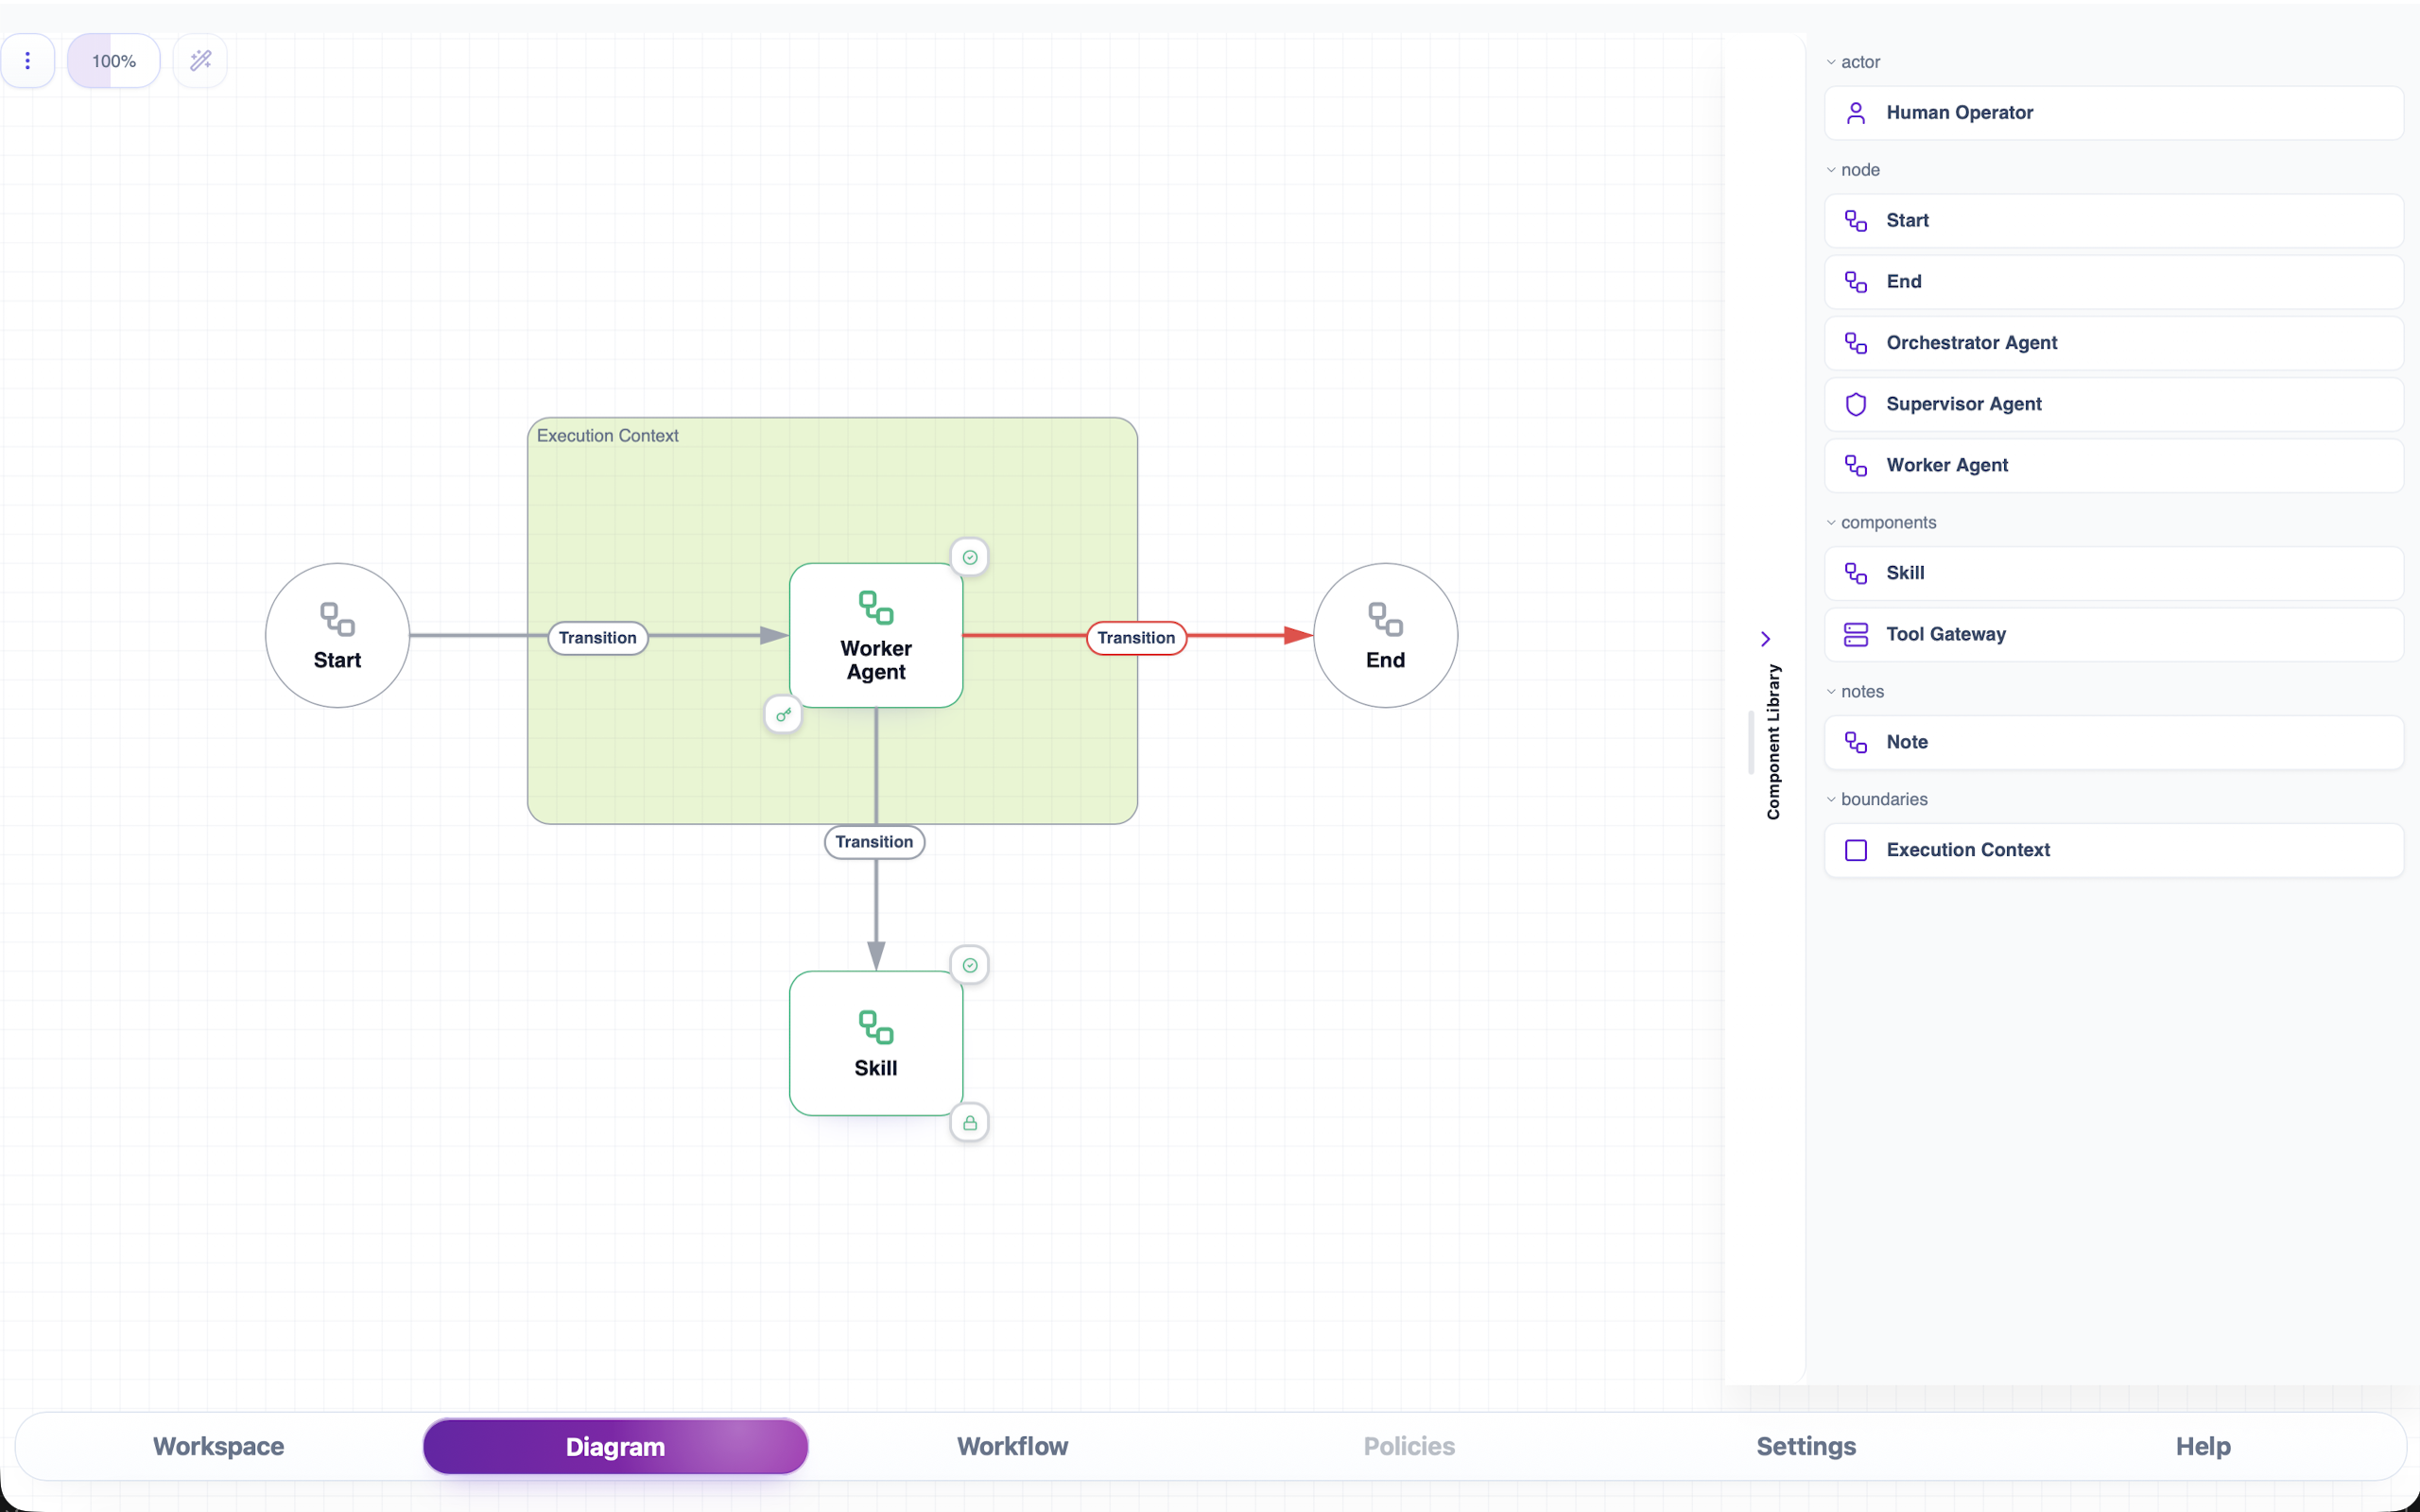Click the magic wand auto-layout icon
Screen dimensions: 2420x1512
[x=200, y=61]
